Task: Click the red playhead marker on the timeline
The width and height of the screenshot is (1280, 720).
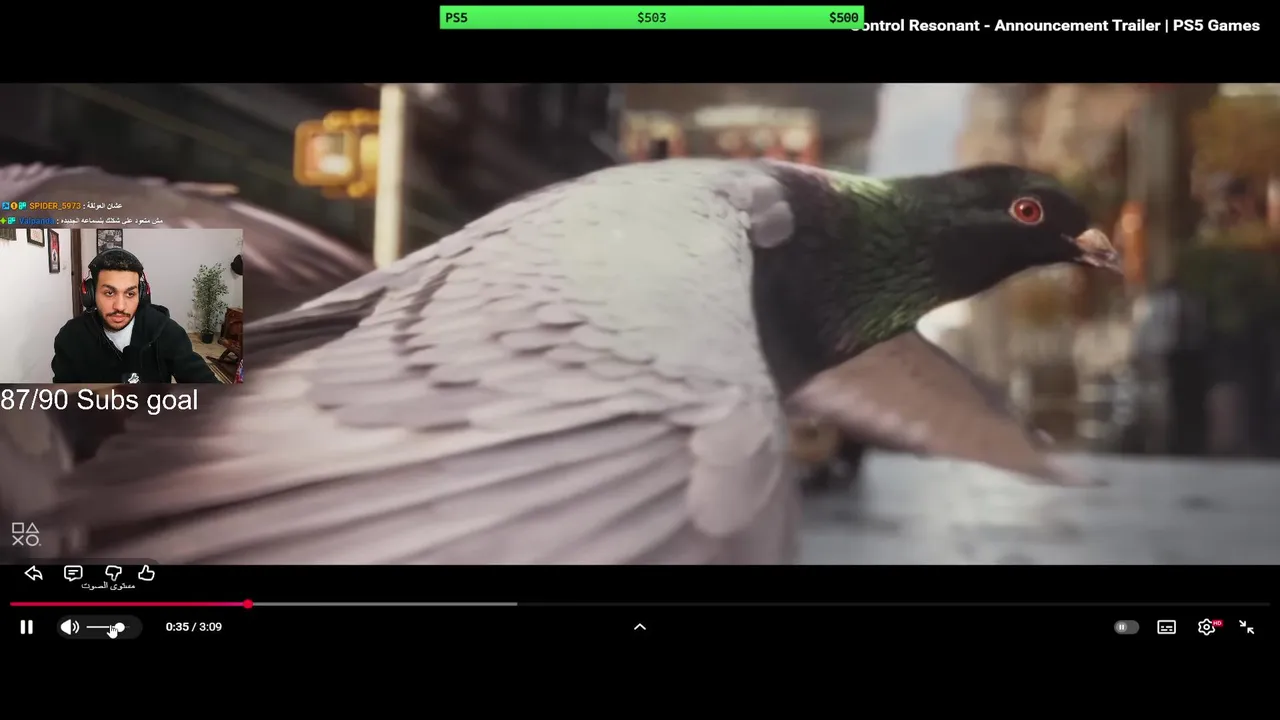Action: pyautogui.click(x=248, y=604)
